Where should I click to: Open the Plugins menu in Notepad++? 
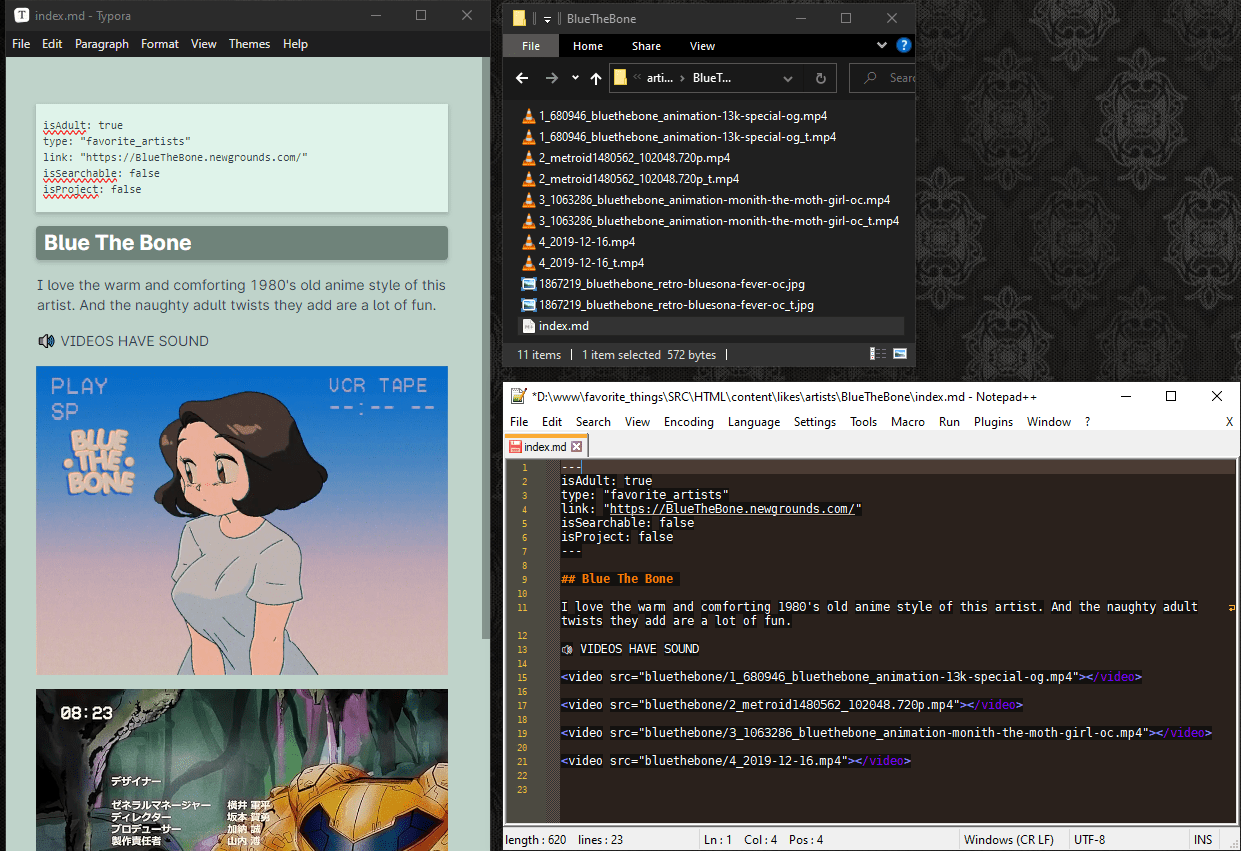point(993,422)
